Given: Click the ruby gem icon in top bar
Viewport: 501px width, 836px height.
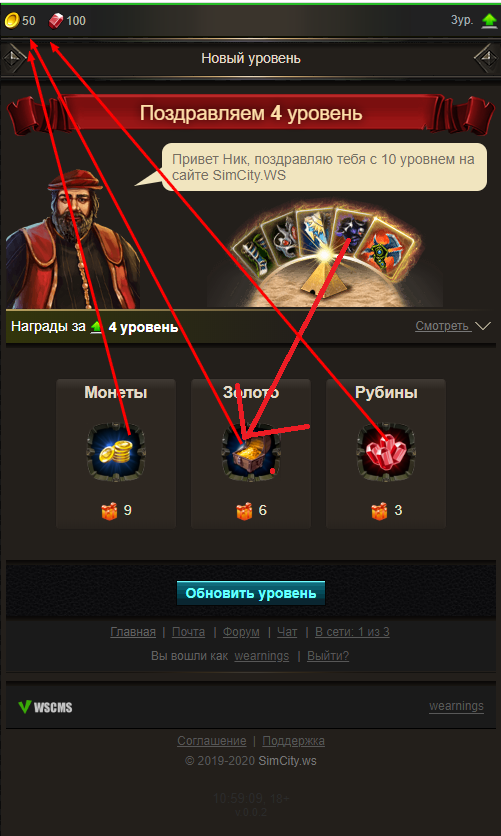Looking at the screenshot, I should (56, 21).
